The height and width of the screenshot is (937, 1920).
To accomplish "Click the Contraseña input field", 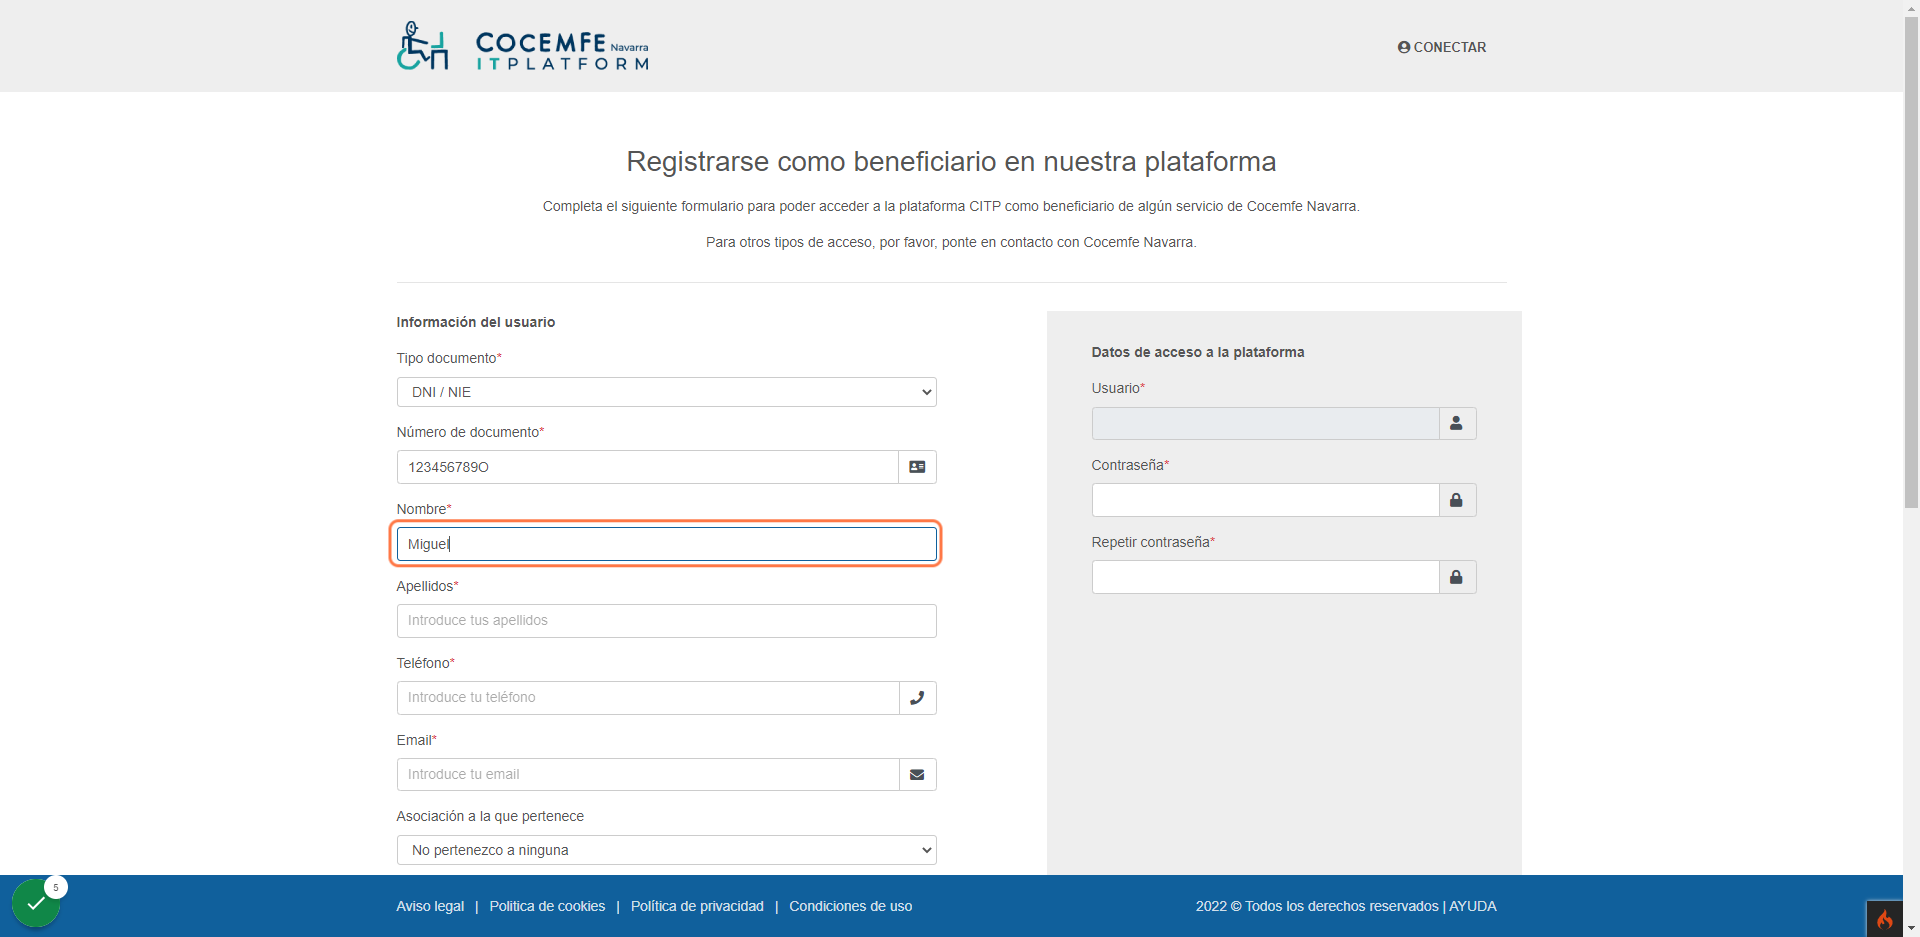I will coord(1265,500).
